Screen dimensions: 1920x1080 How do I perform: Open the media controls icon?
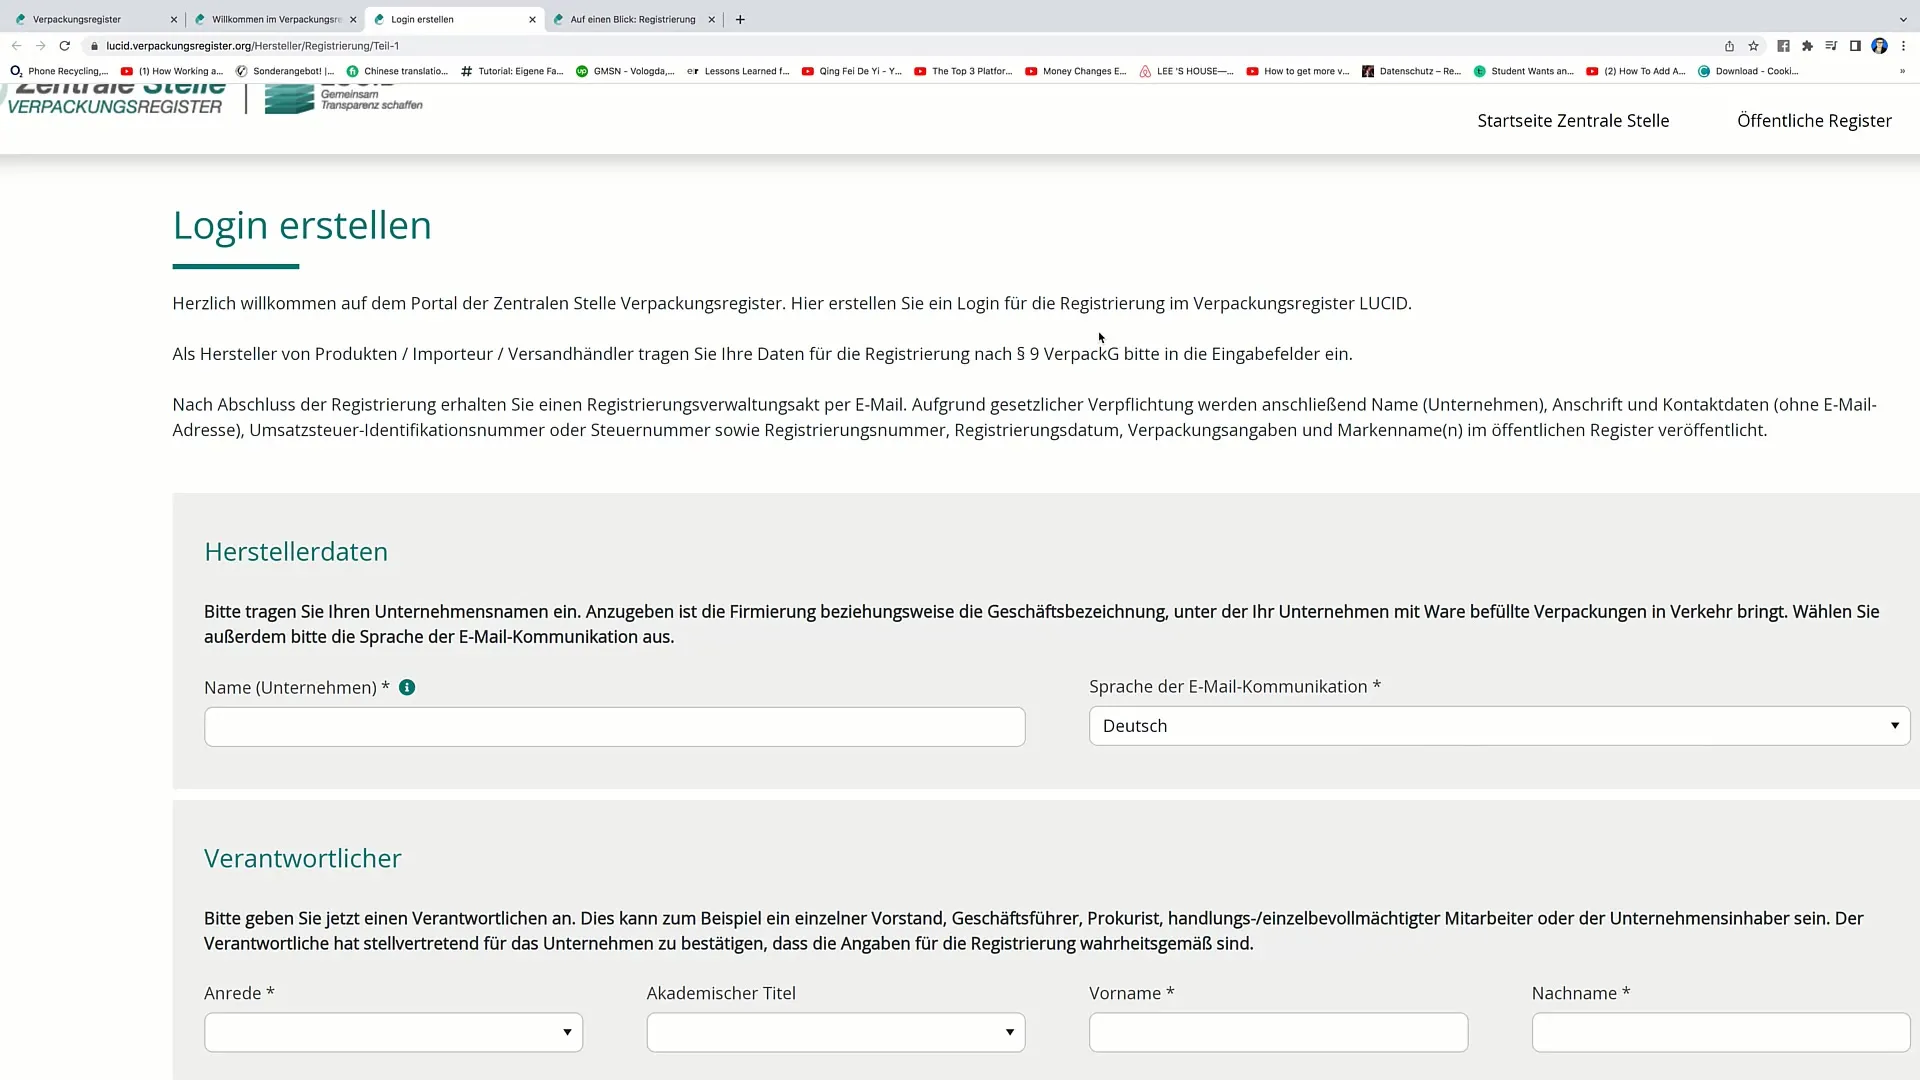coord(1831,46)
